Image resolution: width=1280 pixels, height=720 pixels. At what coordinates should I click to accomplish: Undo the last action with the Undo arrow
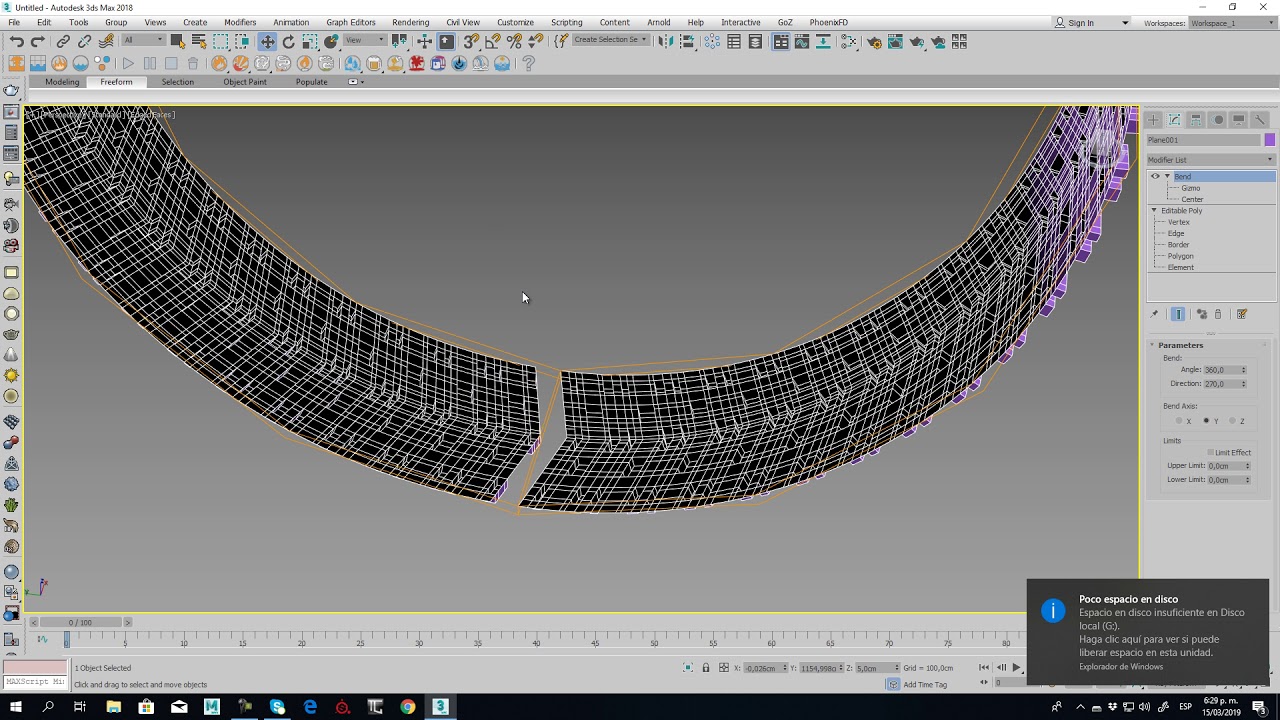coord(16,41)
